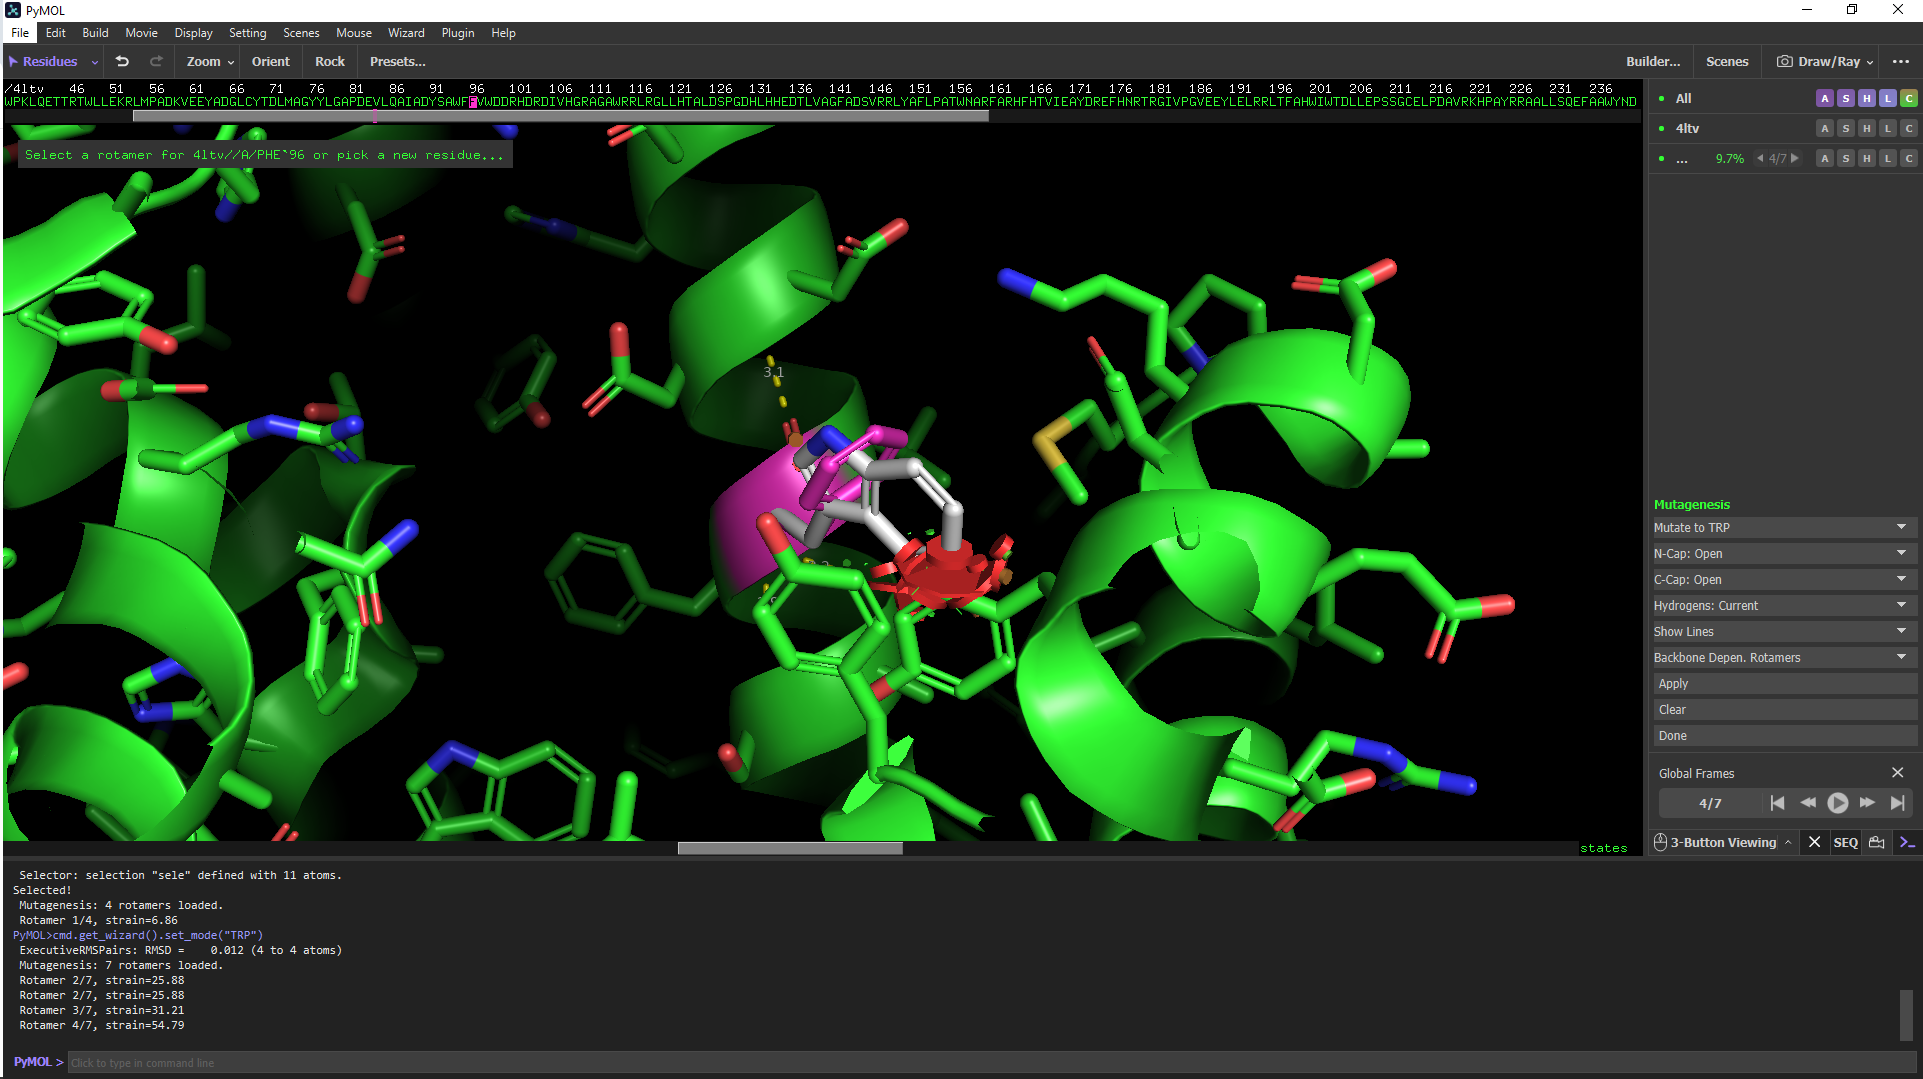Click the PyMOL command line input field
Screen dimensions: 1923x1079
tap(990, 1062)
